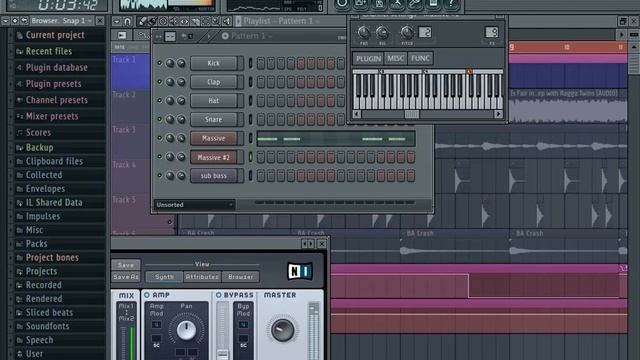Switch to the FUNC tab in Channel settings
Screen dimensions: 640x360
pos(420,59)
